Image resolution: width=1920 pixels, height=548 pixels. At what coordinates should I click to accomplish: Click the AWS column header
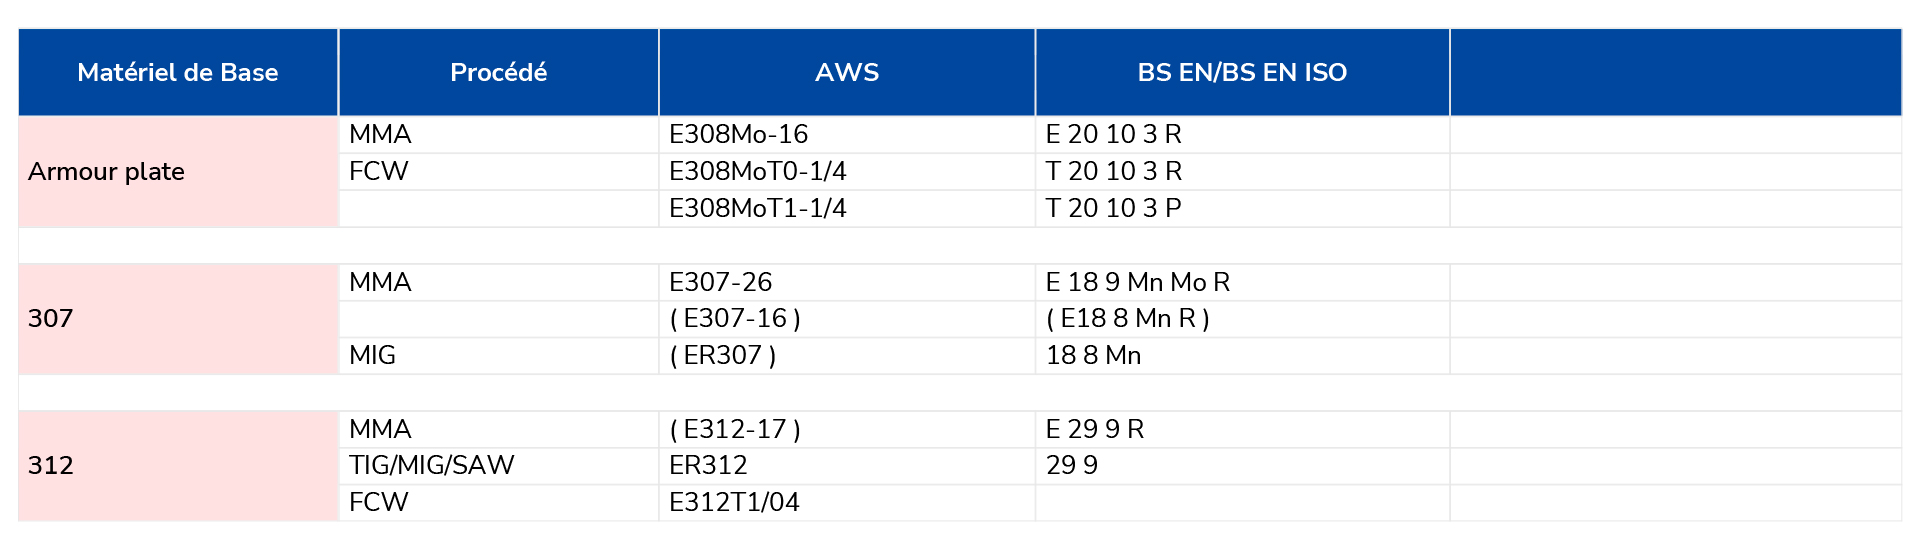(x=847, y=72)
